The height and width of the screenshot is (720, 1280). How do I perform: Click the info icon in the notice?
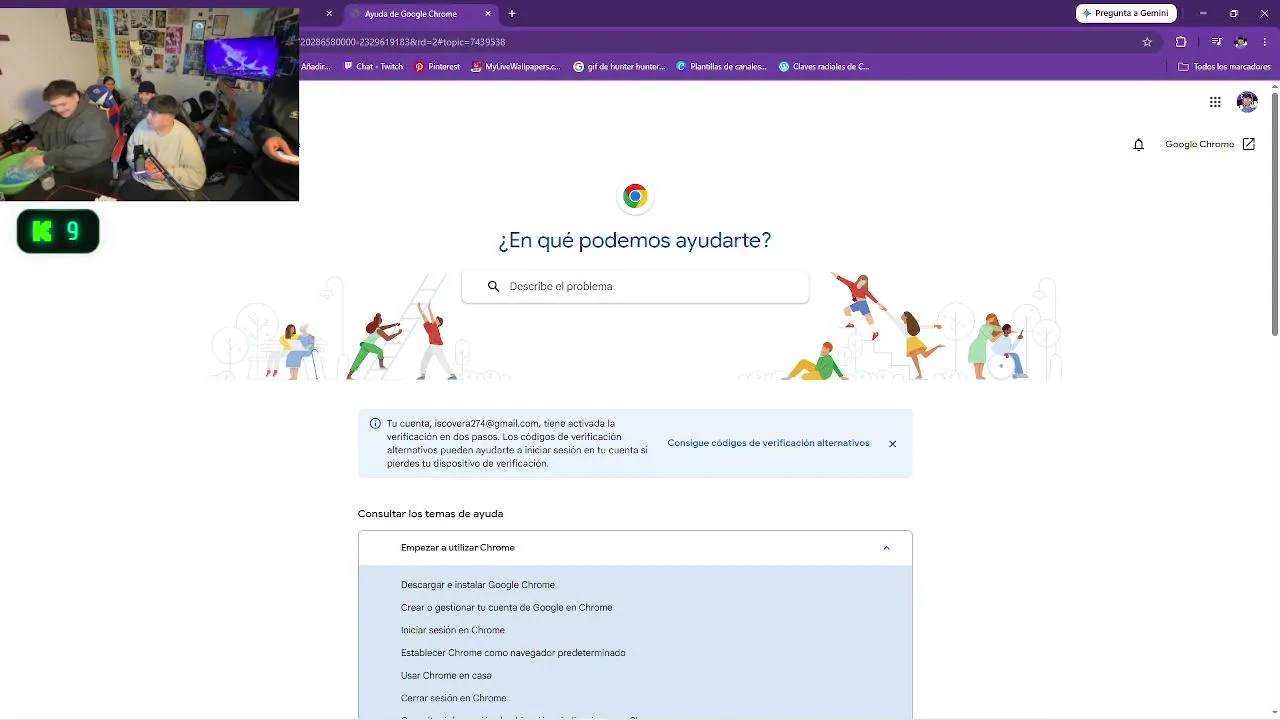[375, 424]
